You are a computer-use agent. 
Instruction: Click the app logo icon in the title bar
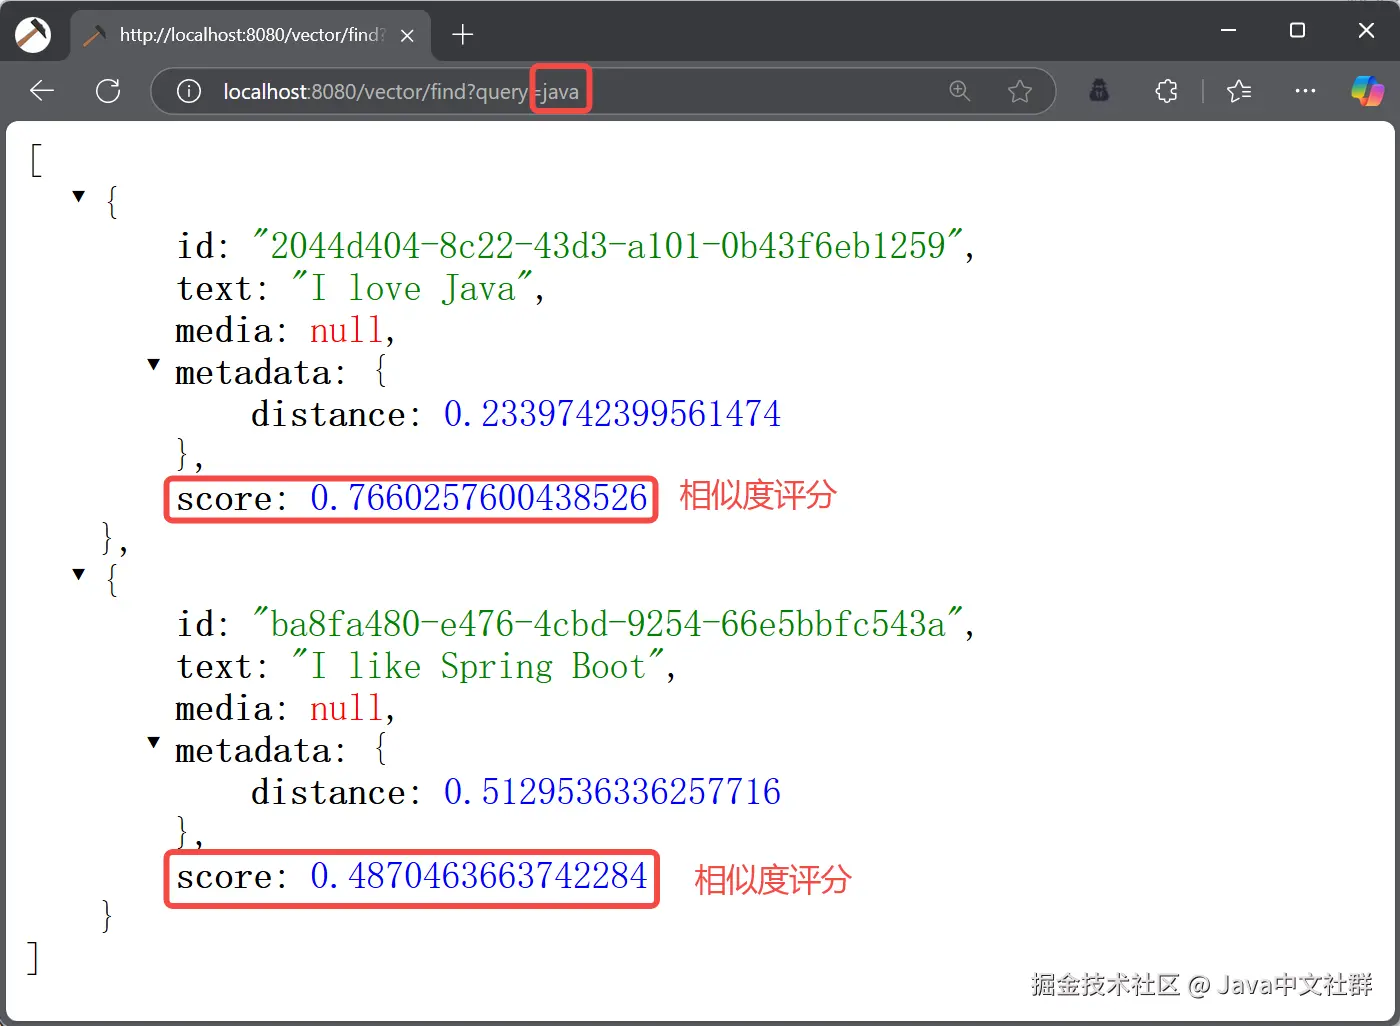coord(33,34)
